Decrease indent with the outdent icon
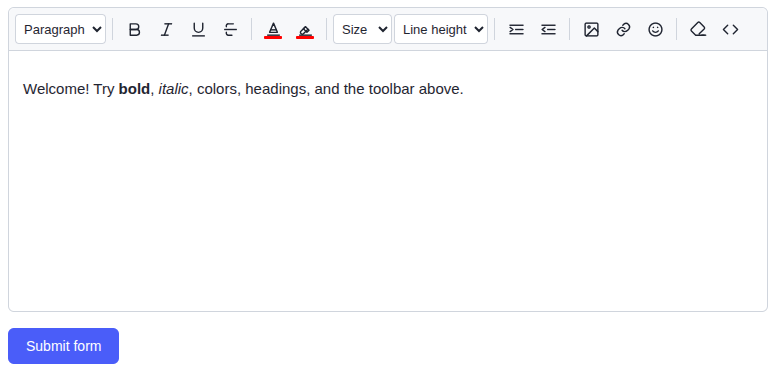 coord(548,30)
